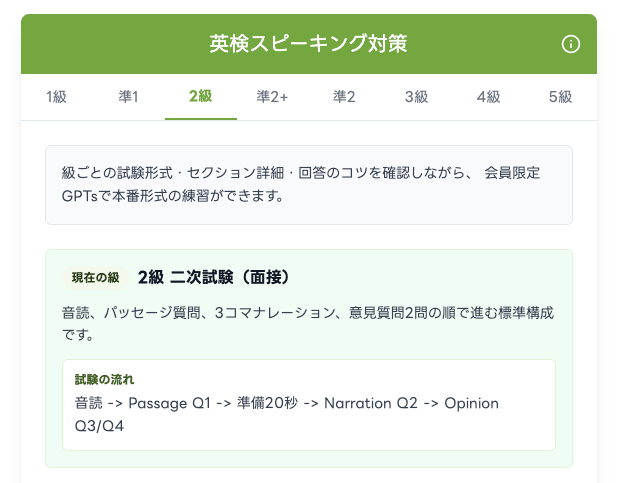Click the 試験の流れ label

104,379
